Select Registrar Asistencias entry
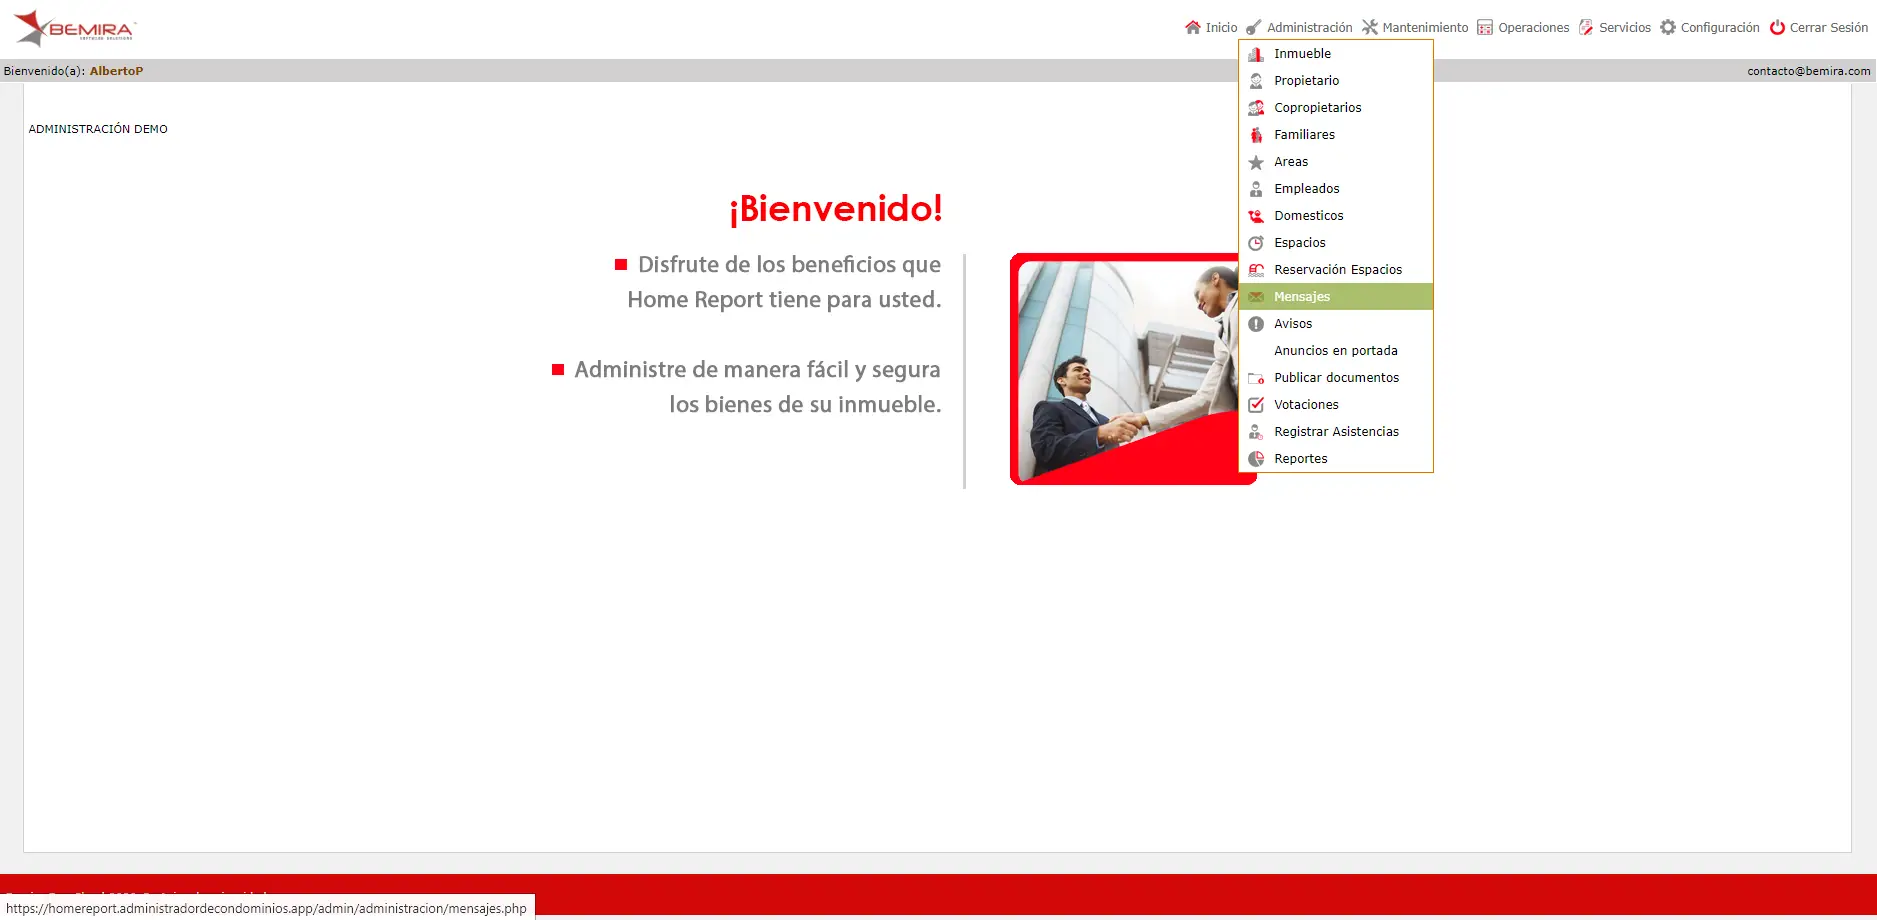 coord(1336,432)
